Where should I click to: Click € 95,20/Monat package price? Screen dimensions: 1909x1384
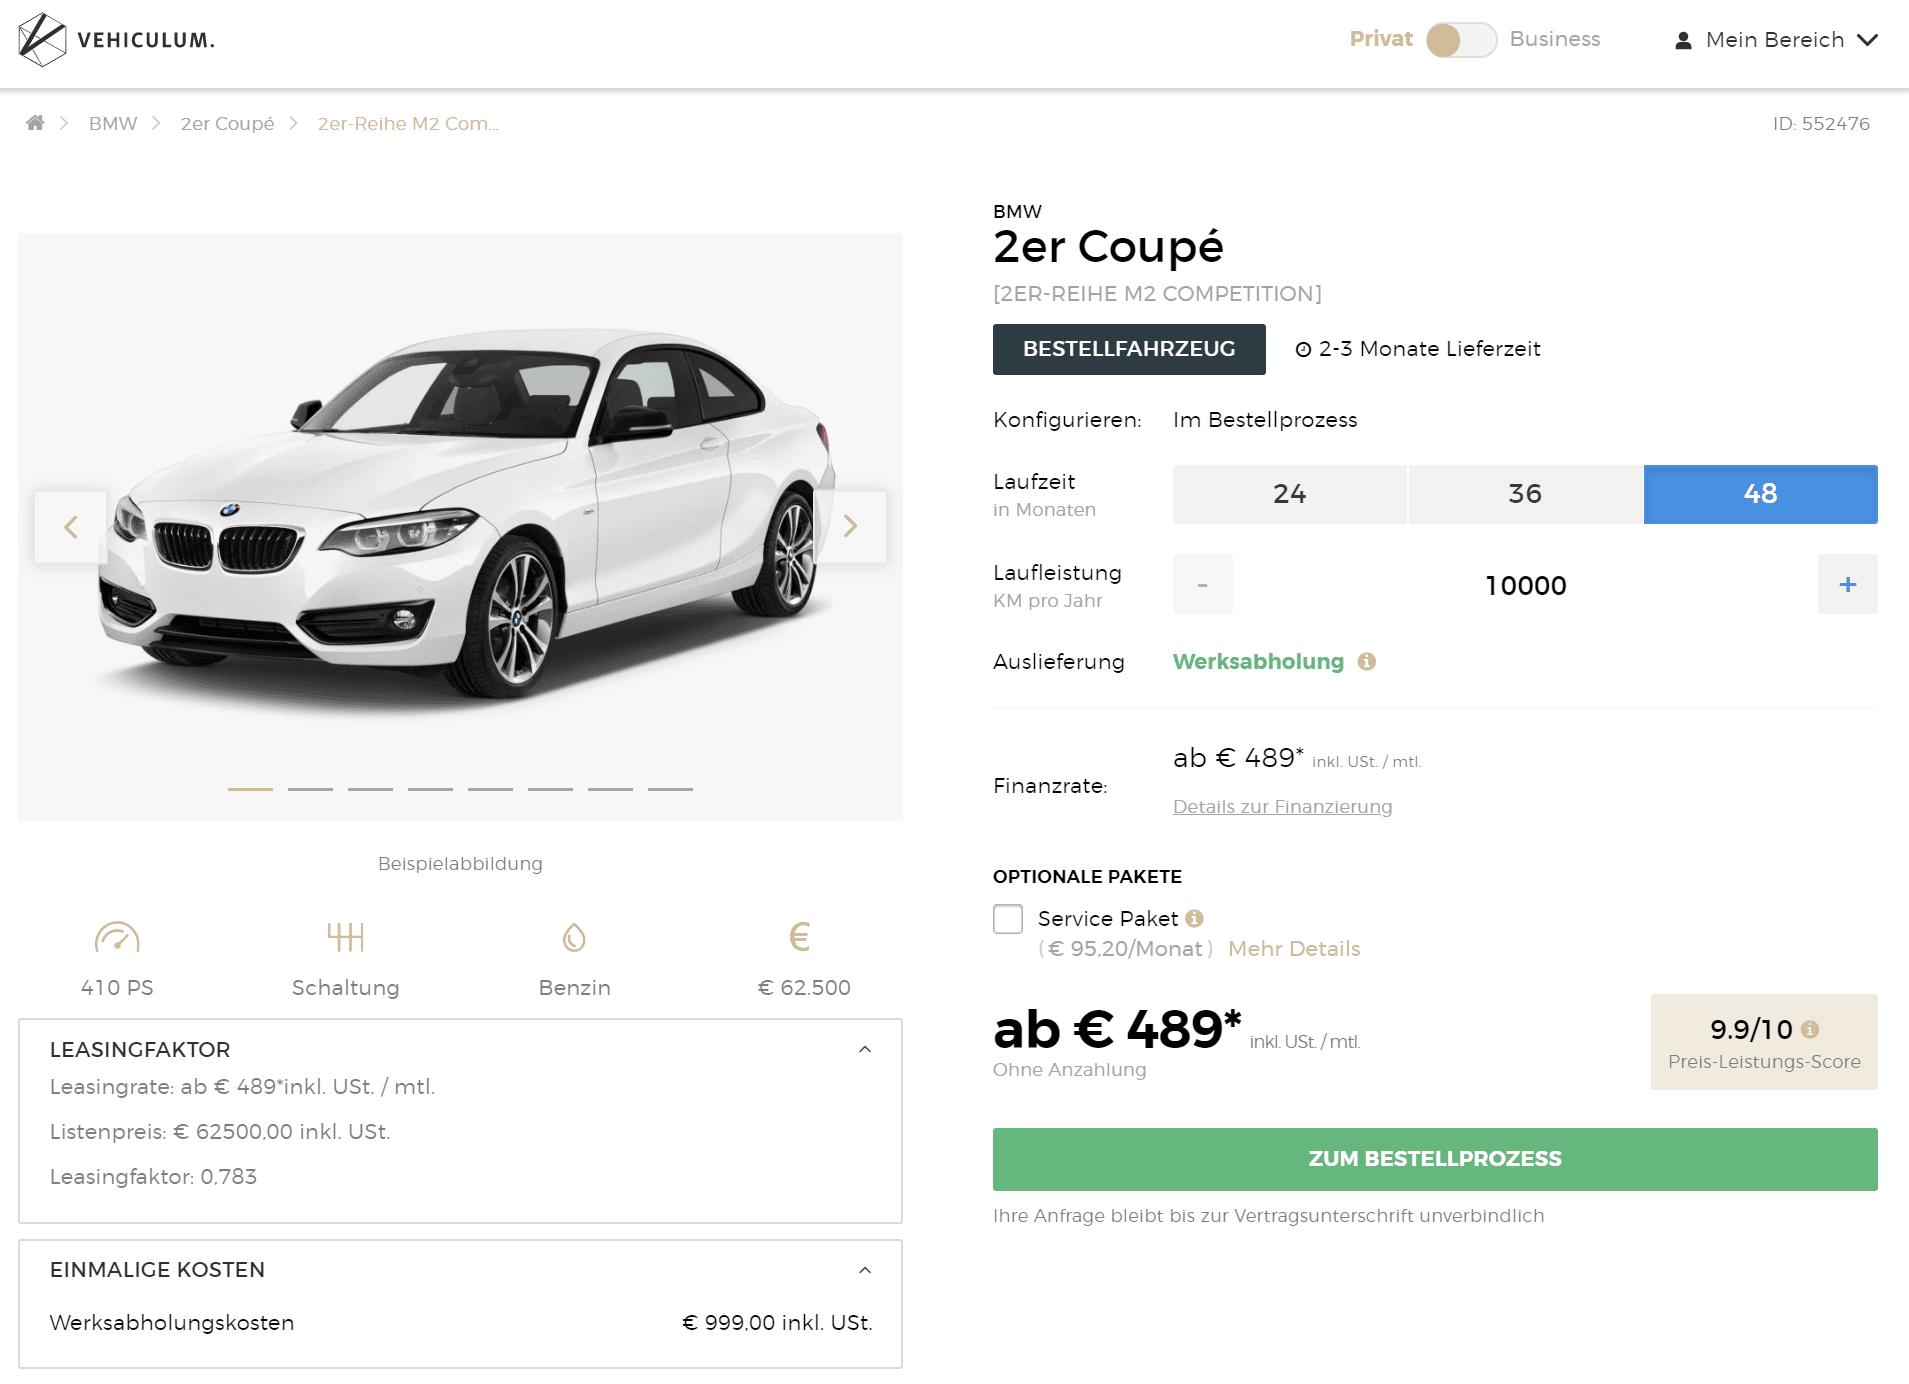tap(1125, 948)
